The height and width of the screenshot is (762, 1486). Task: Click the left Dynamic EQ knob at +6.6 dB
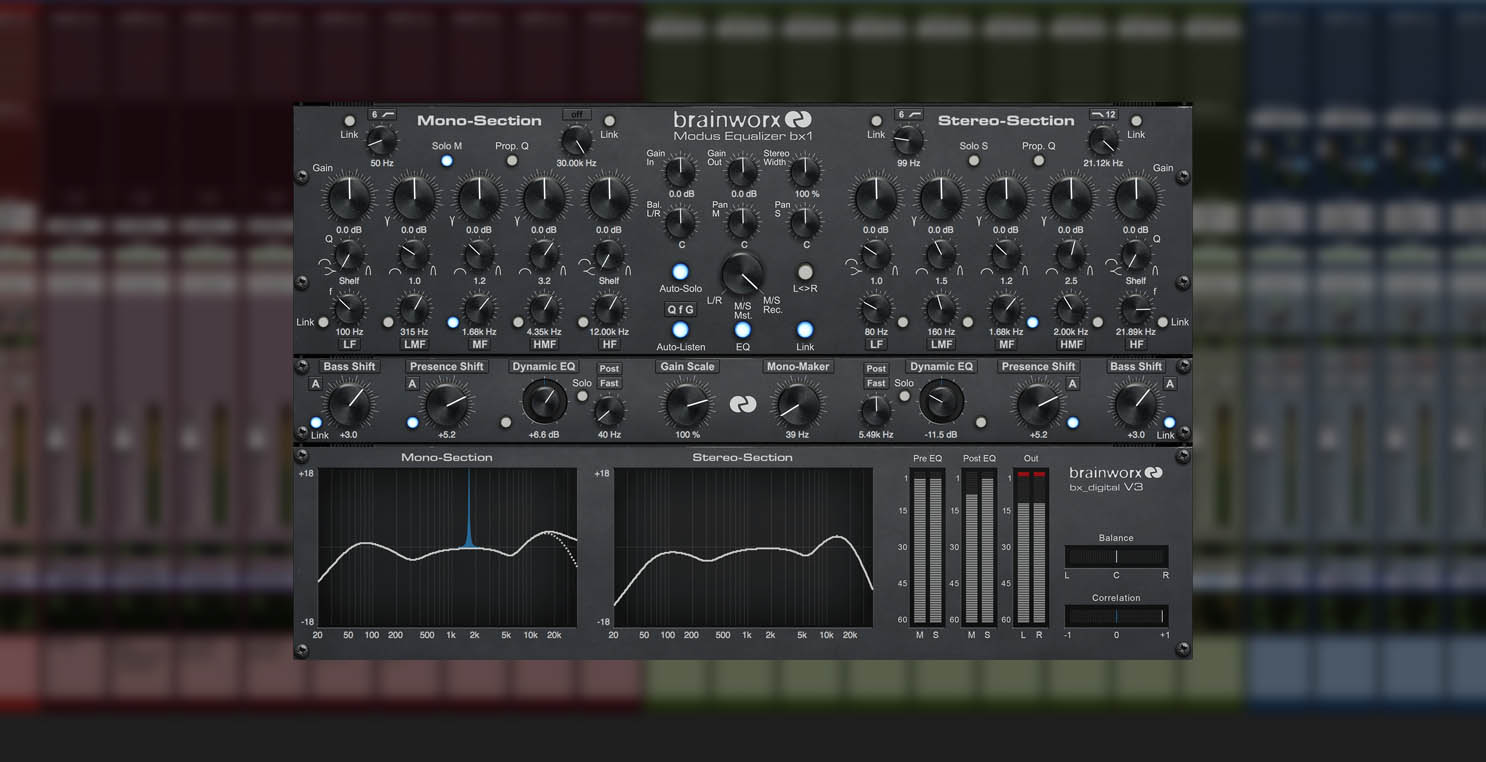(544, 403)
